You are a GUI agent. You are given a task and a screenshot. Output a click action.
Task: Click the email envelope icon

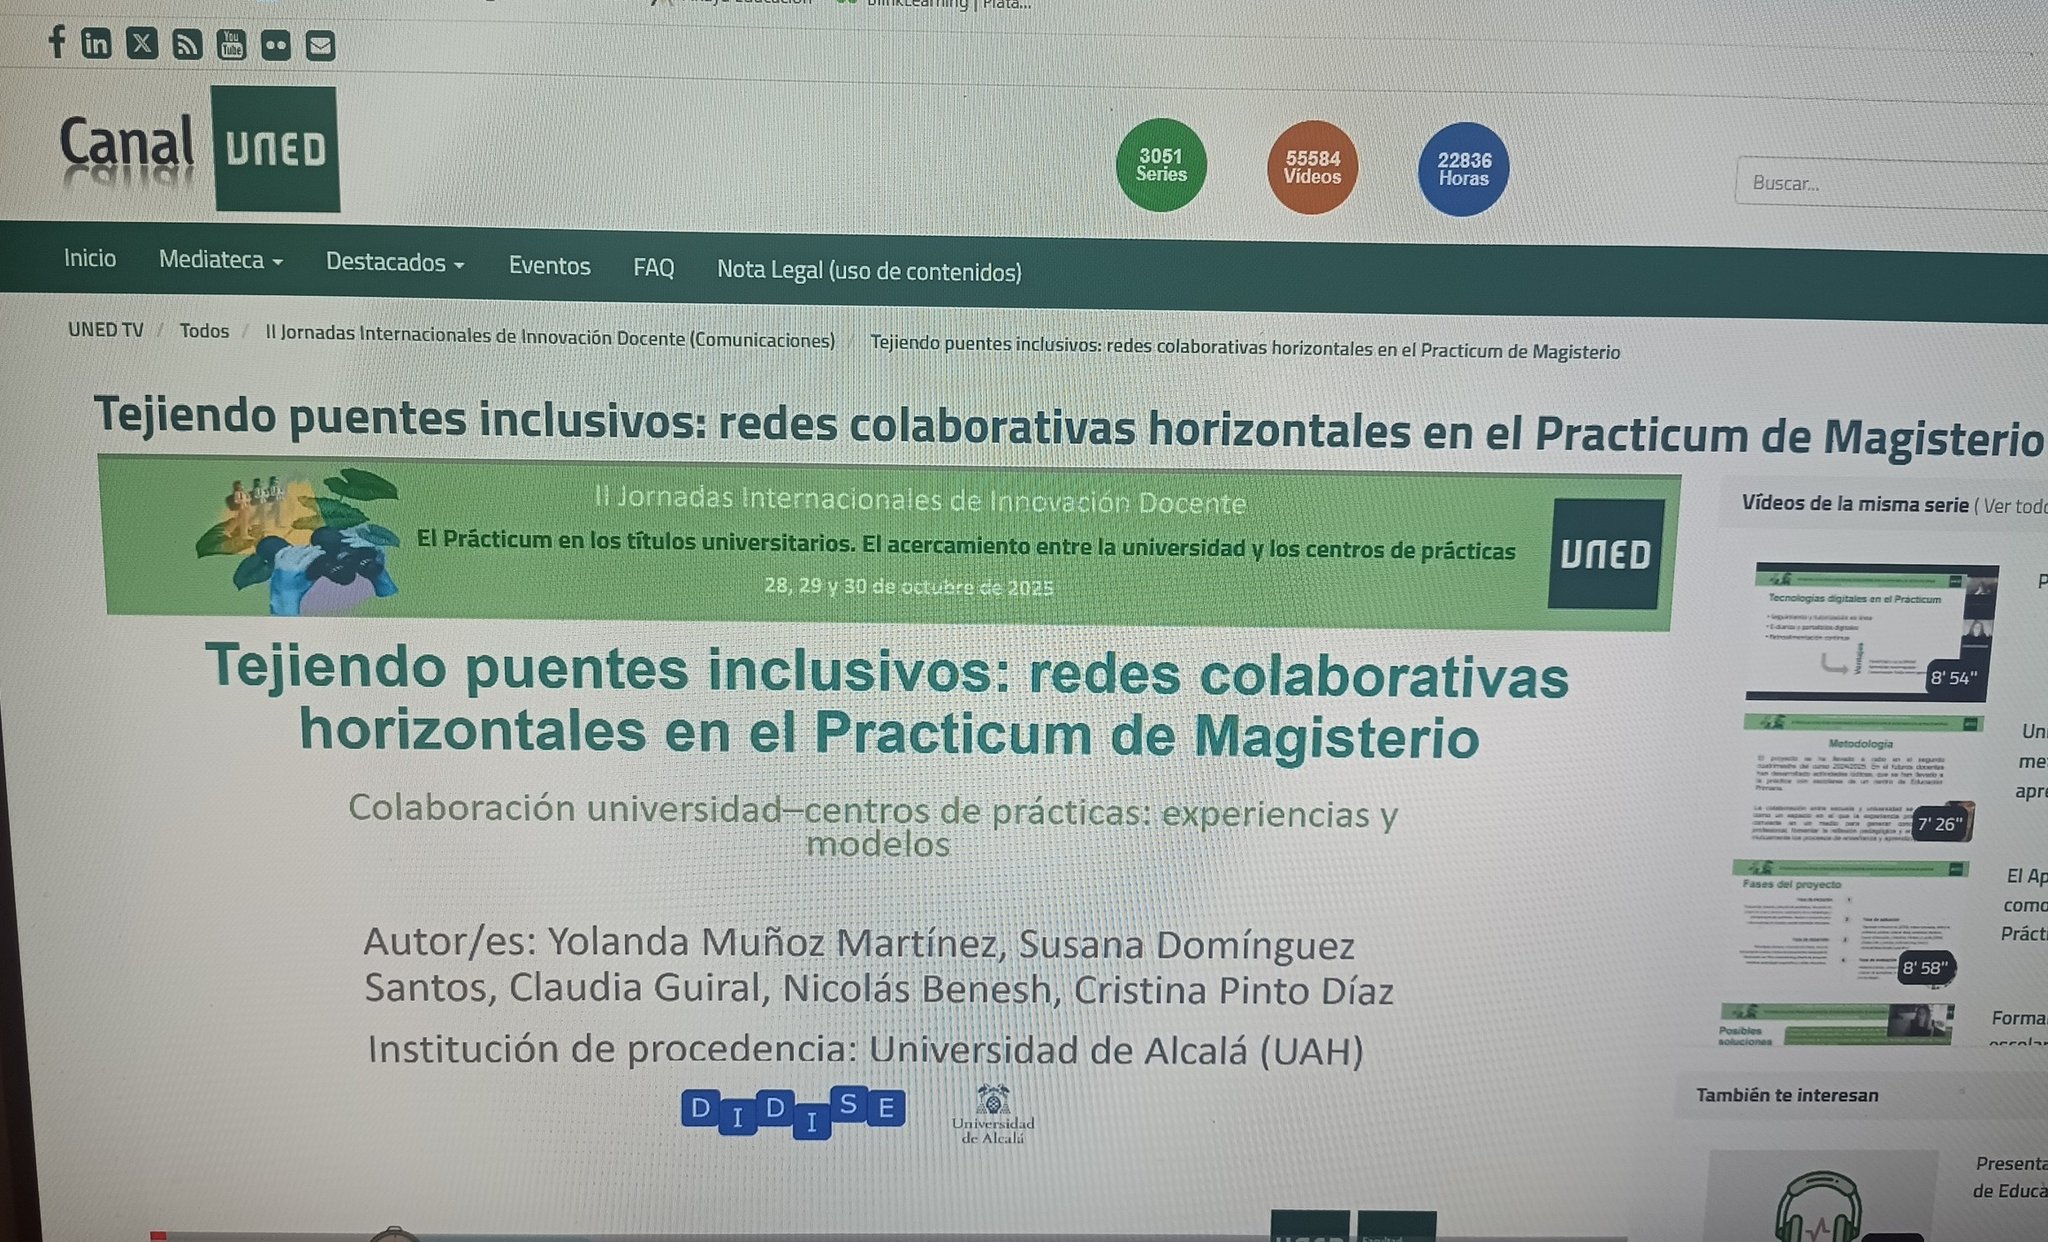click(x=320, y=46)
